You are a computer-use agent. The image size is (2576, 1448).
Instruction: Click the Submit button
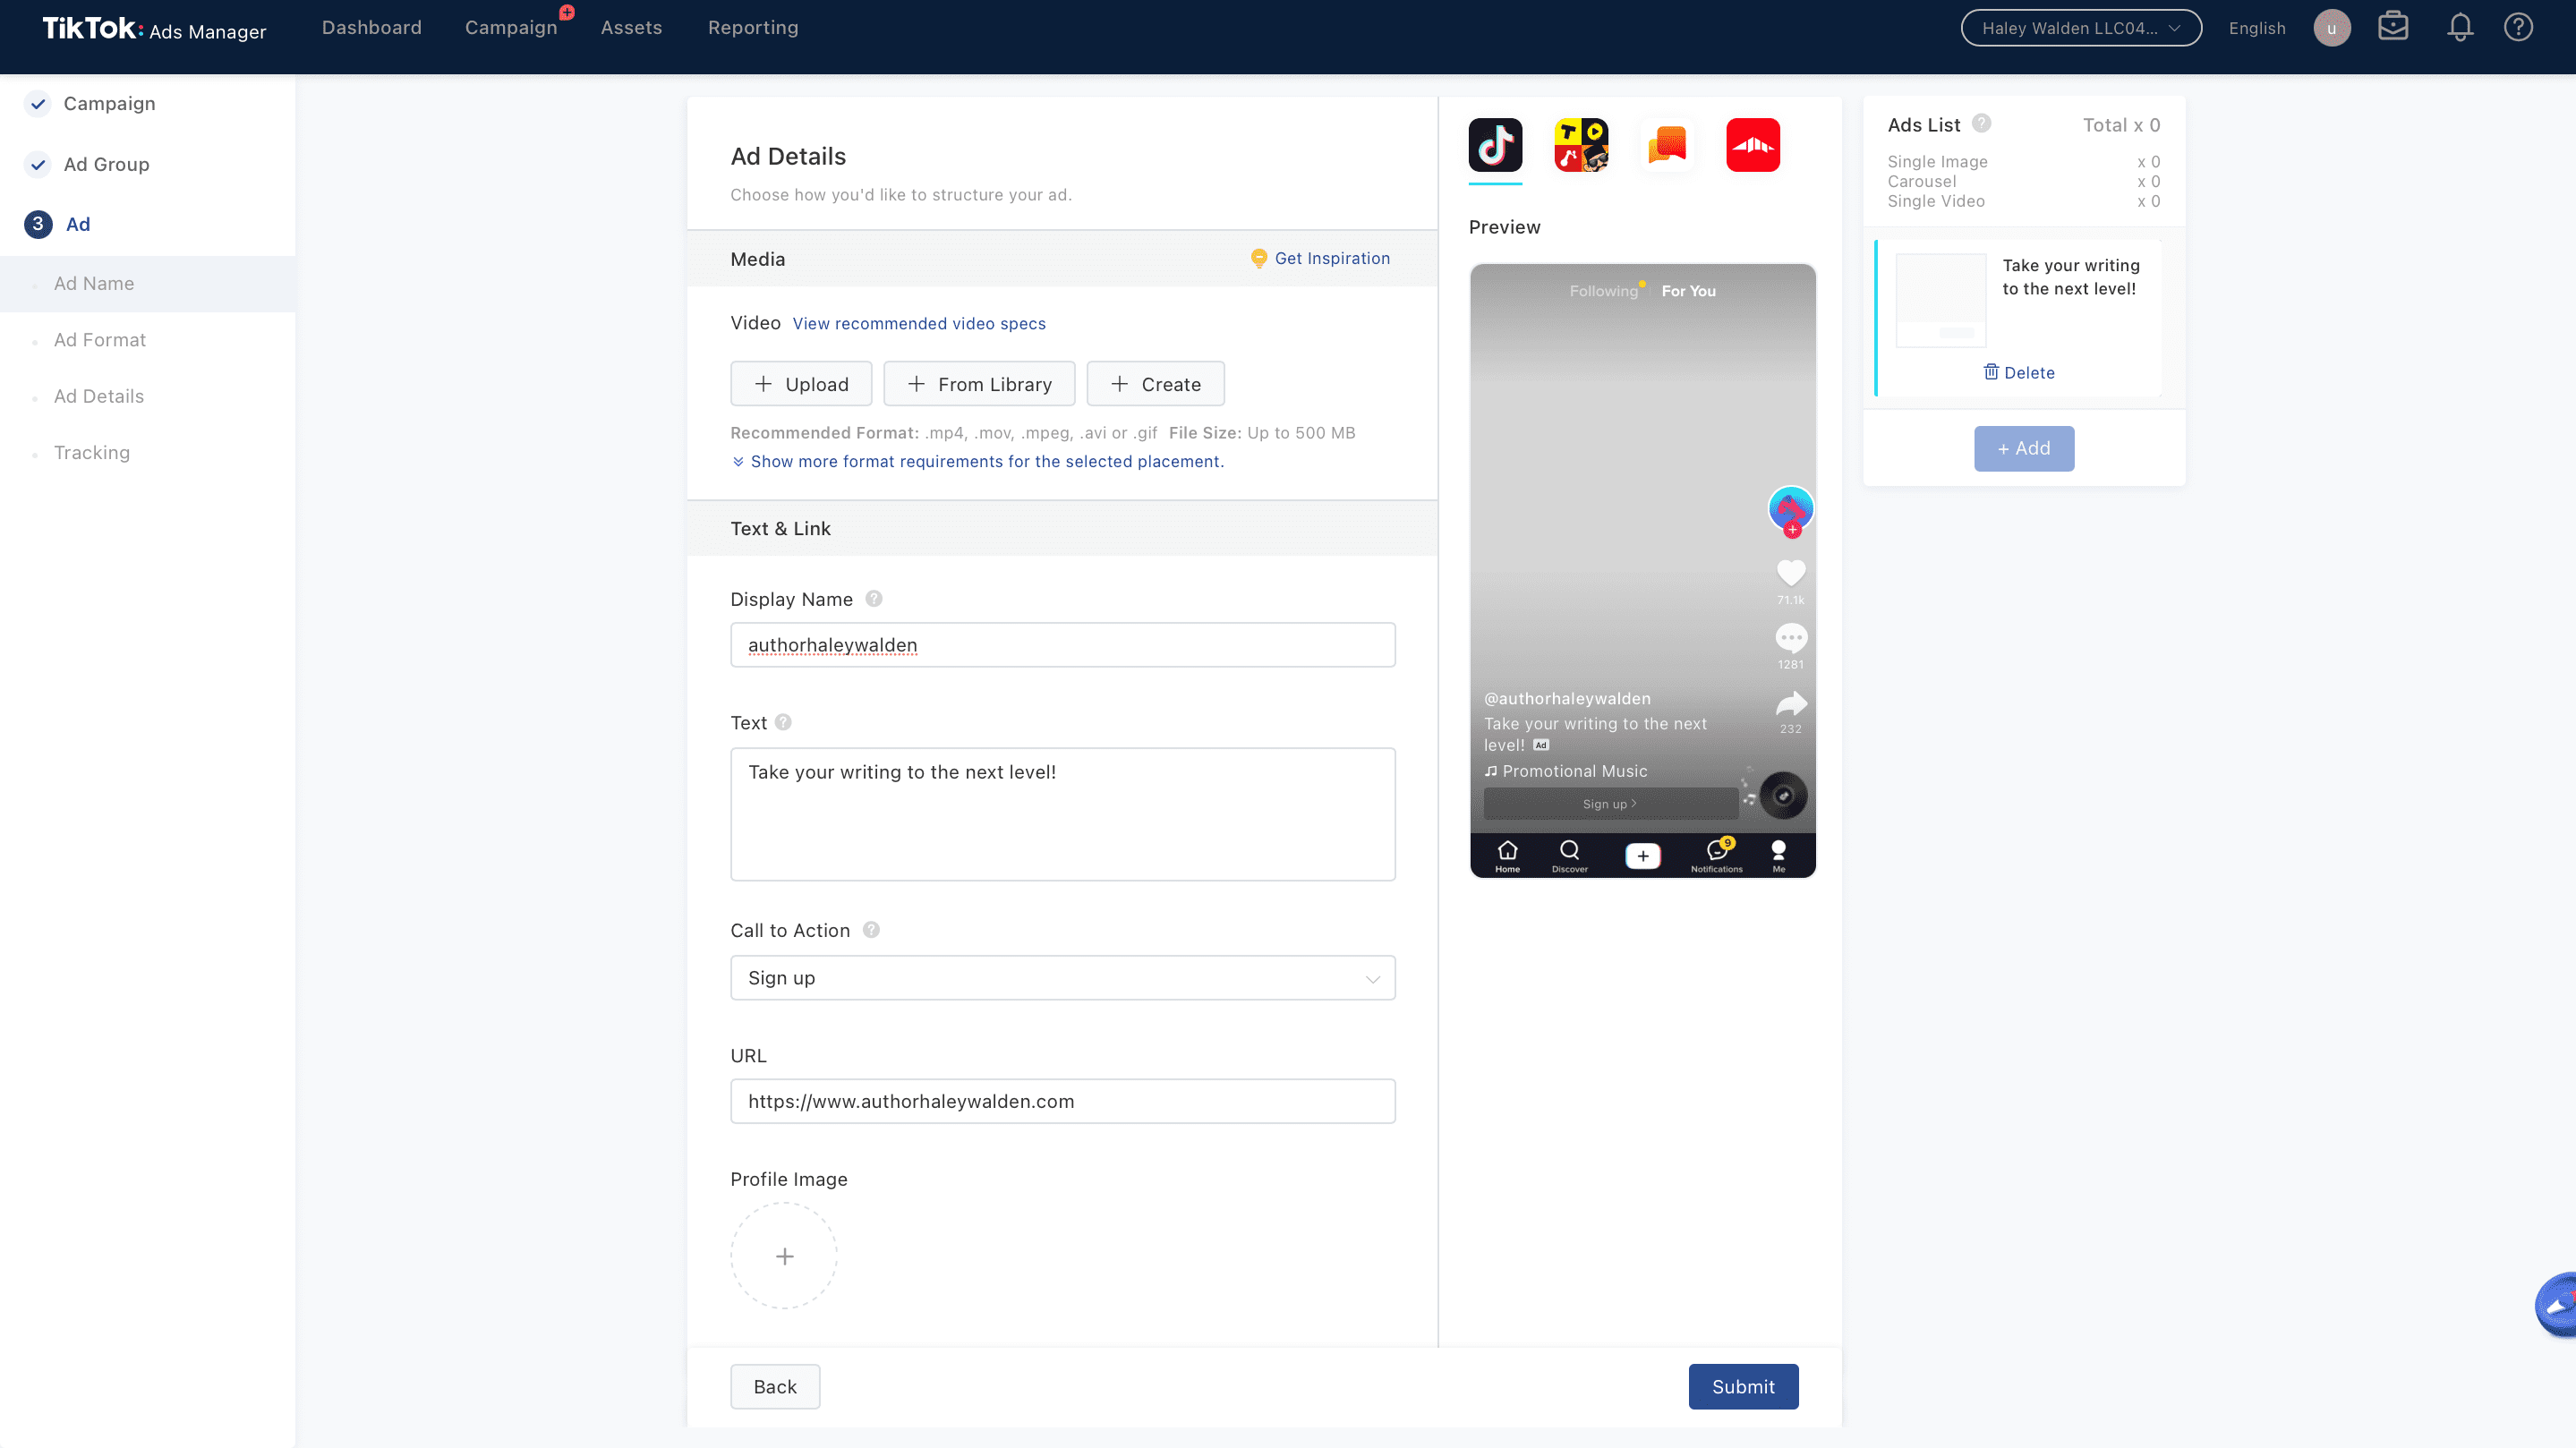pyautogui.click(x=1742, y=1386)
